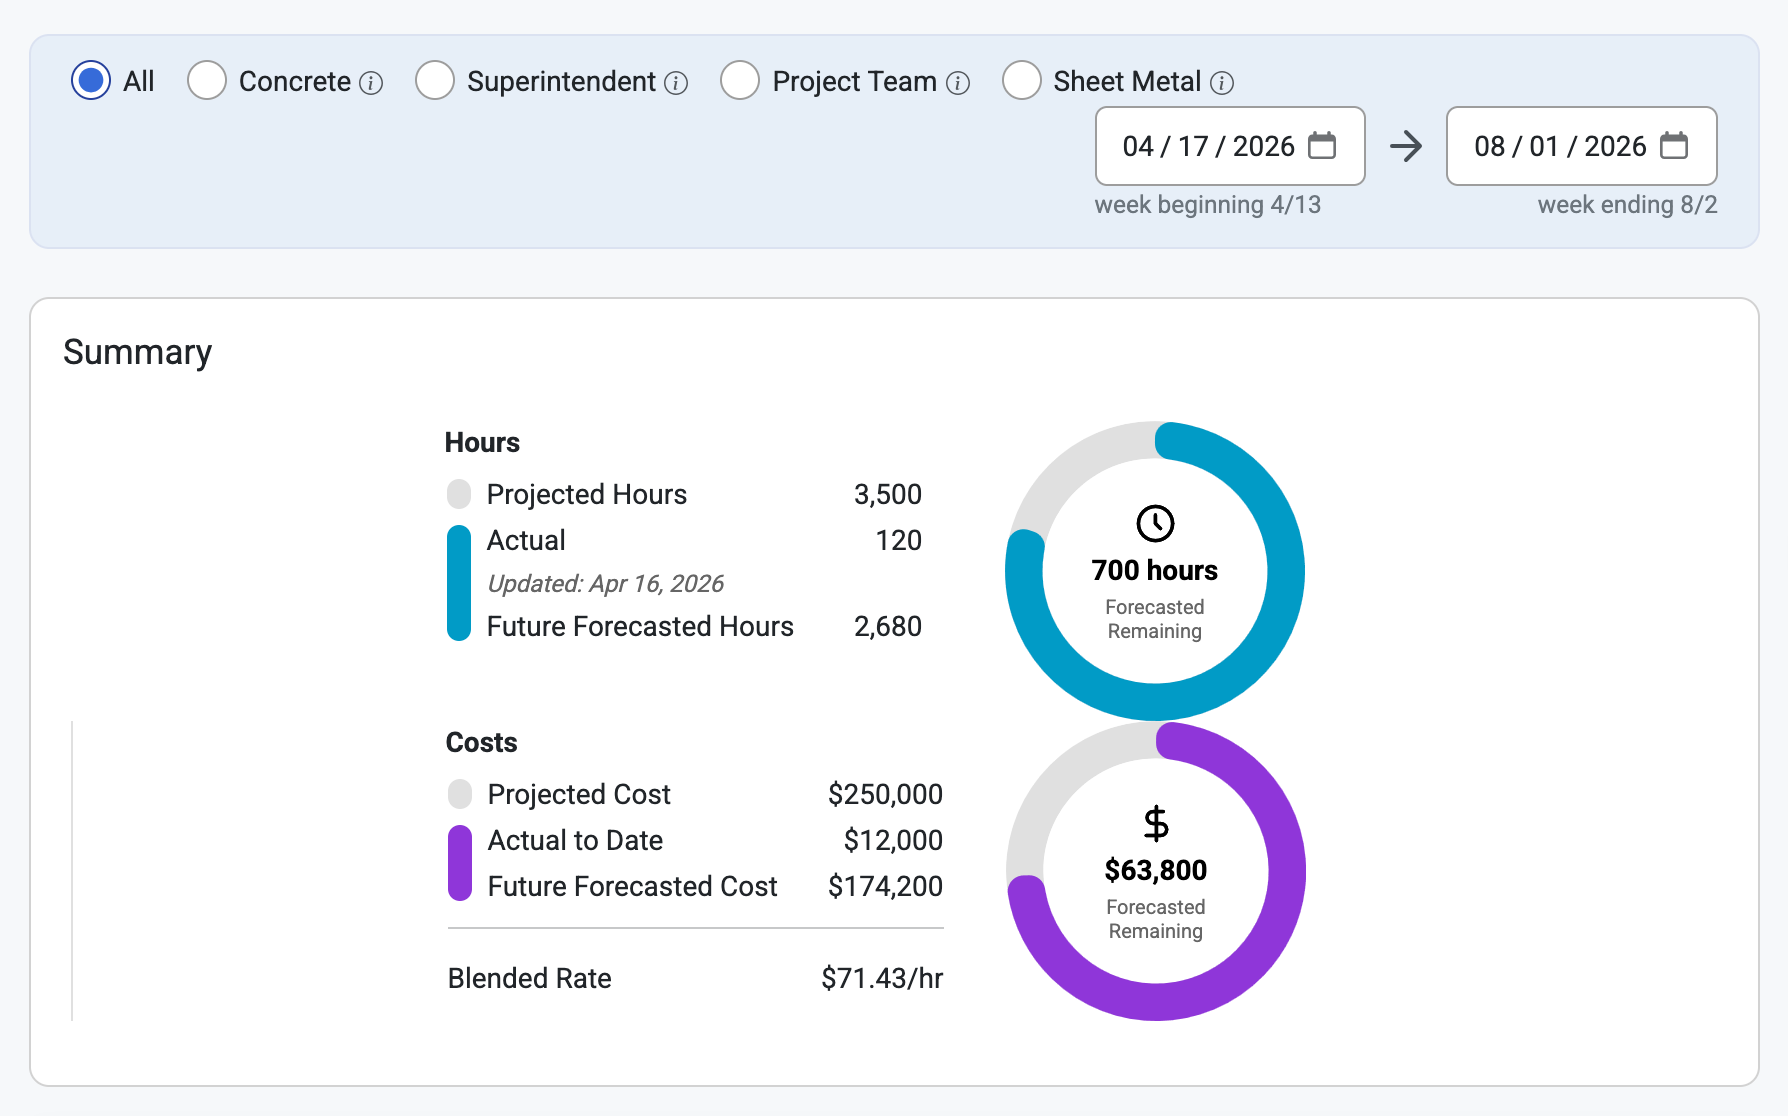This screenshot has width=1788, height=1116.
Task: Show the info tooltip next to Superintendent
Action: click(676, 83)
